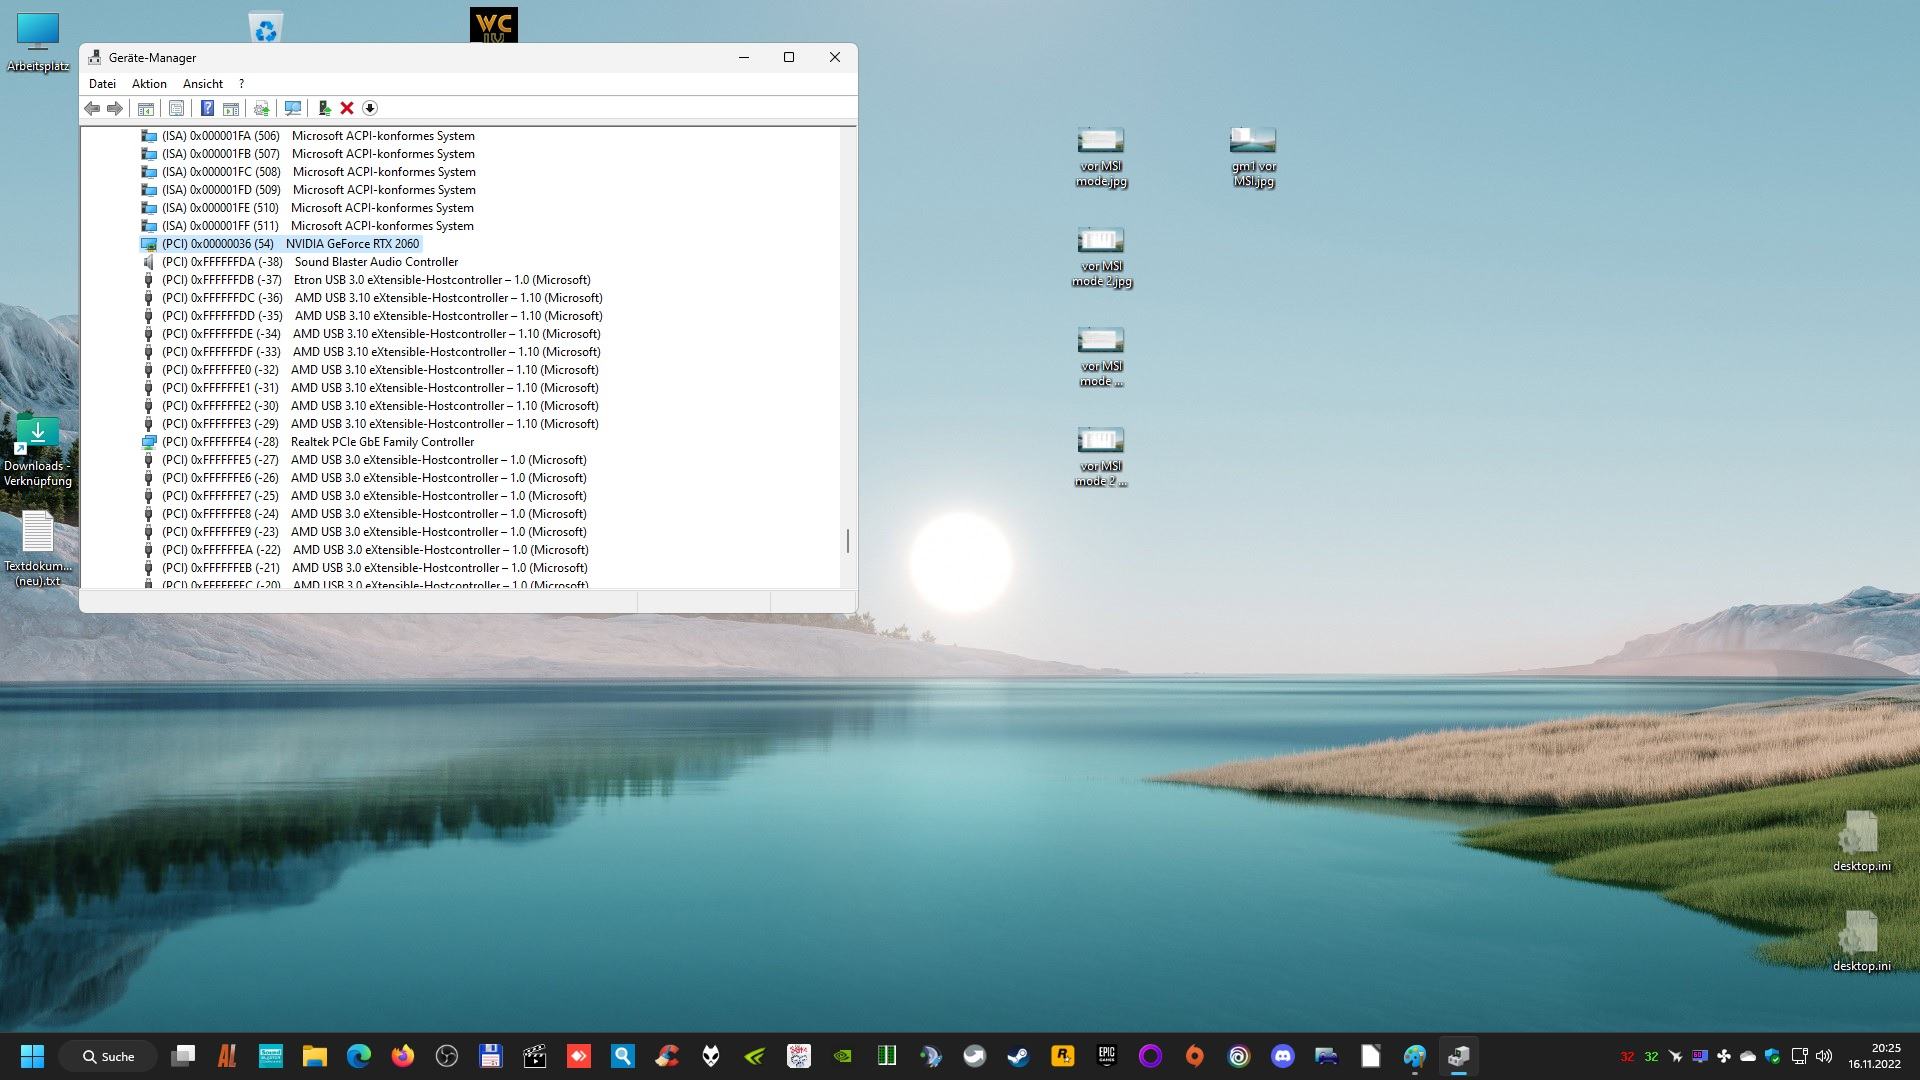Open Rockstar Games Launcher from the taskbar
1920x1080 pixels.
coord(1063,1056)
